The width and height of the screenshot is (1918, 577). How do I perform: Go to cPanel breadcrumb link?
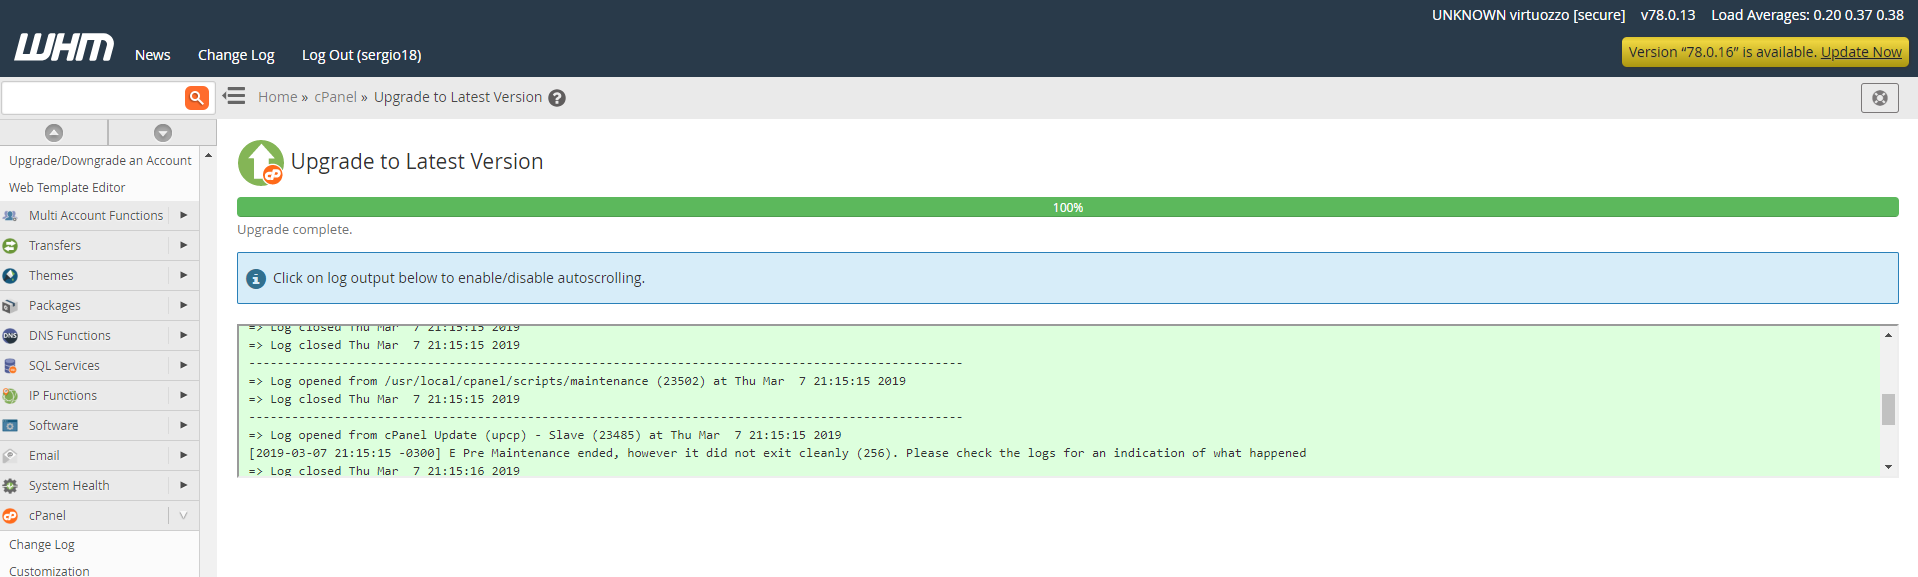tap(335, 97)
